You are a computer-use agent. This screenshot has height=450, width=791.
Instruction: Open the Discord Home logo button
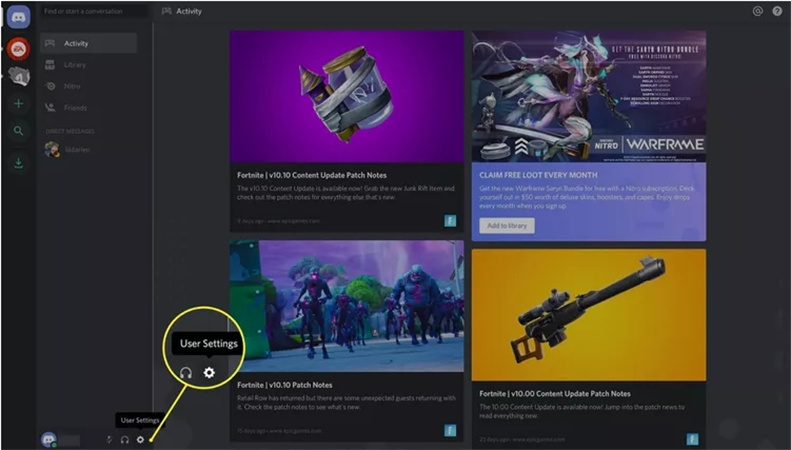(19, 17)
